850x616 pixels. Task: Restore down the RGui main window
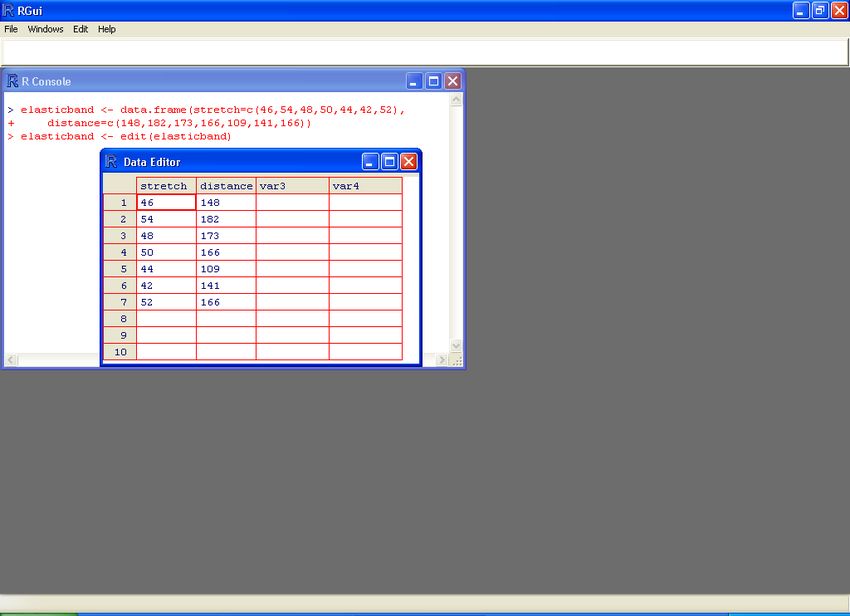point(820,10)
